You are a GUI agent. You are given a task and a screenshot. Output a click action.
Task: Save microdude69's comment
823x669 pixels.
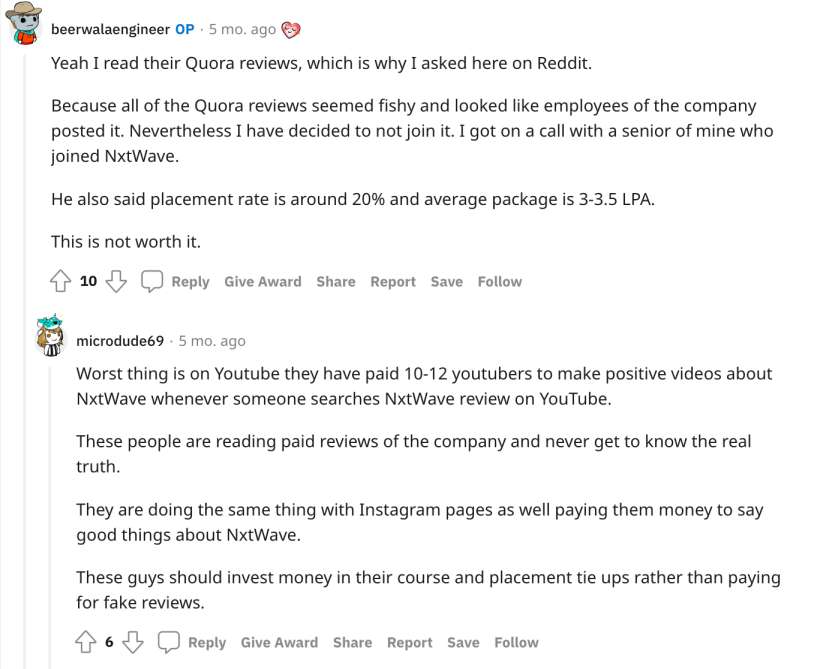[463, 643]
